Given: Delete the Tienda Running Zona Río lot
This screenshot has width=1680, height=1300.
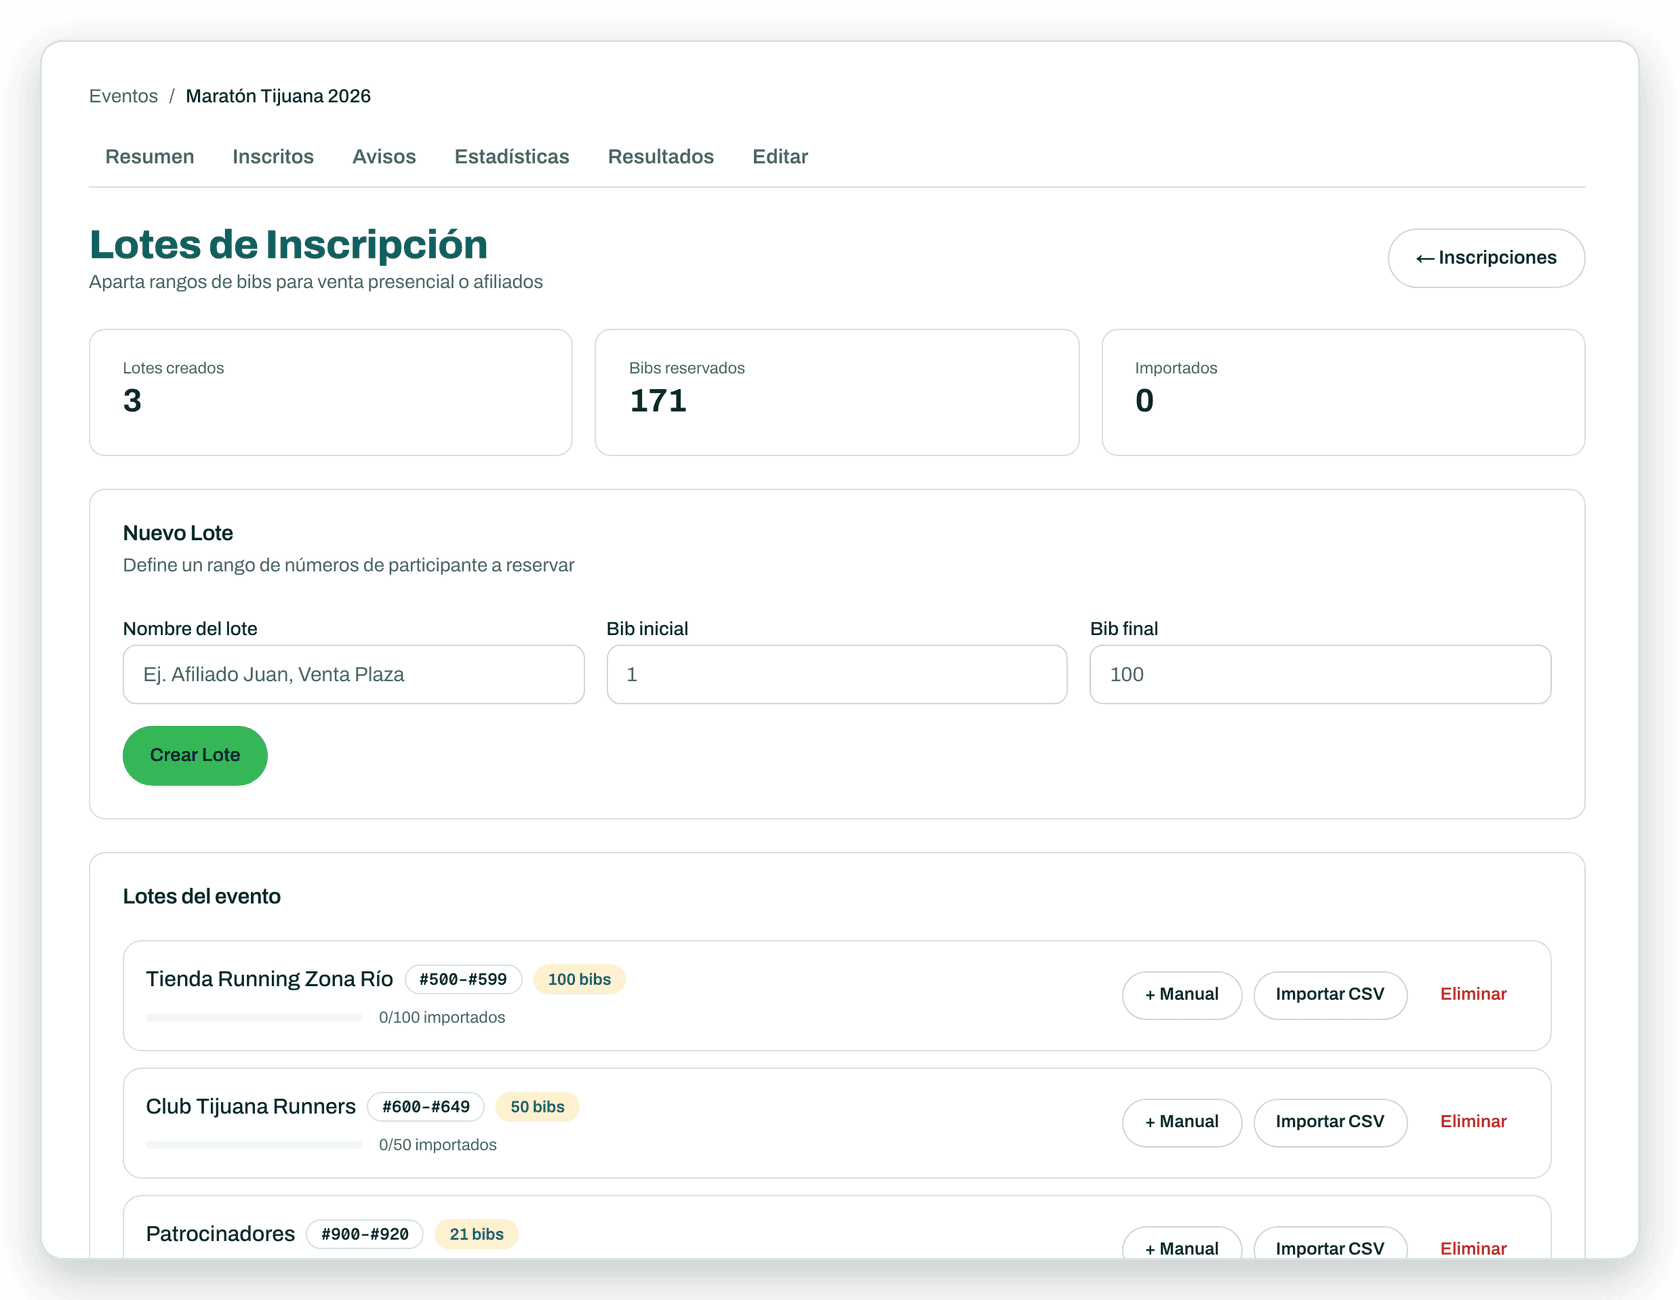Looking at the screenshot, I should [x=1473, y=994].
